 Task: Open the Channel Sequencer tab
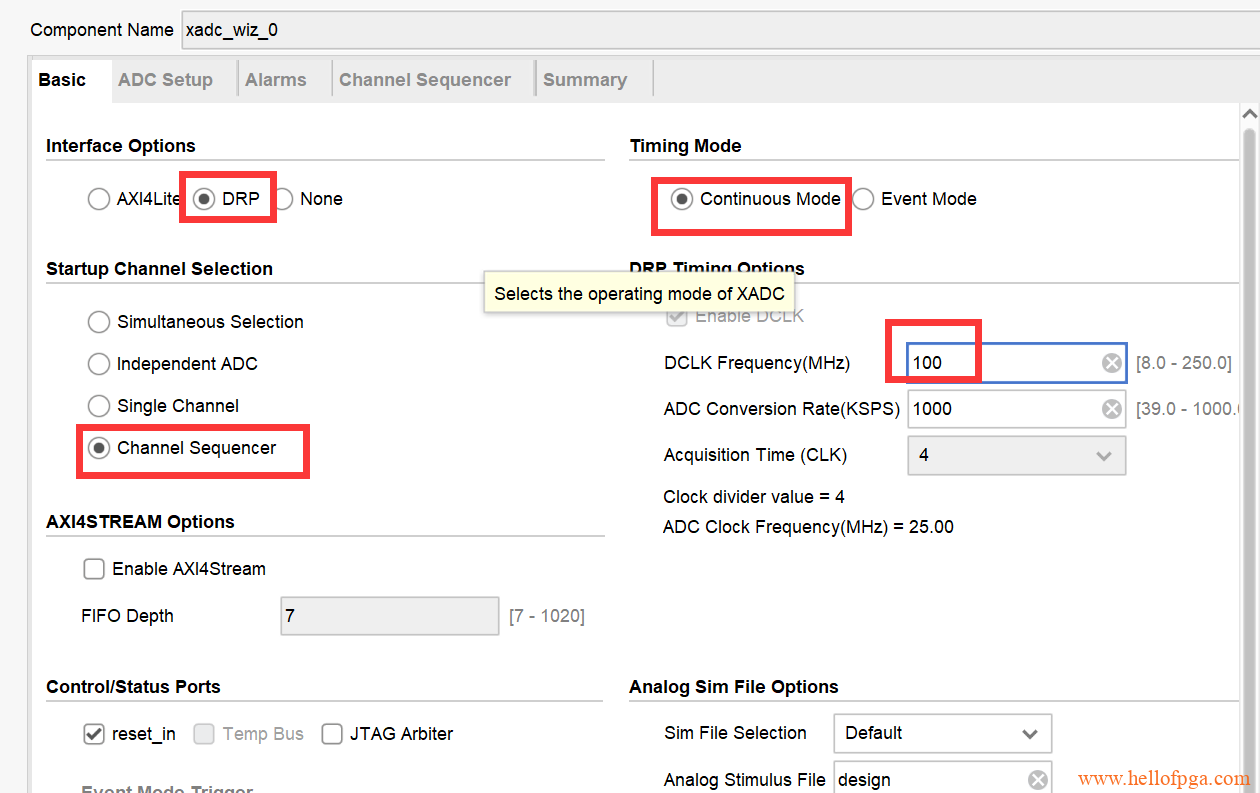(x=424, y=80)
